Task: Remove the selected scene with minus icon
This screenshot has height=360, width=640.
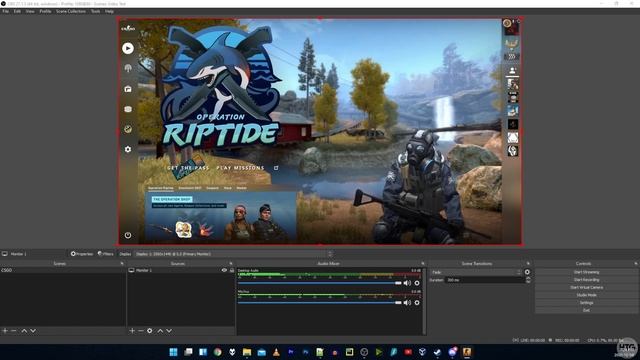Action: click(13, 331)
